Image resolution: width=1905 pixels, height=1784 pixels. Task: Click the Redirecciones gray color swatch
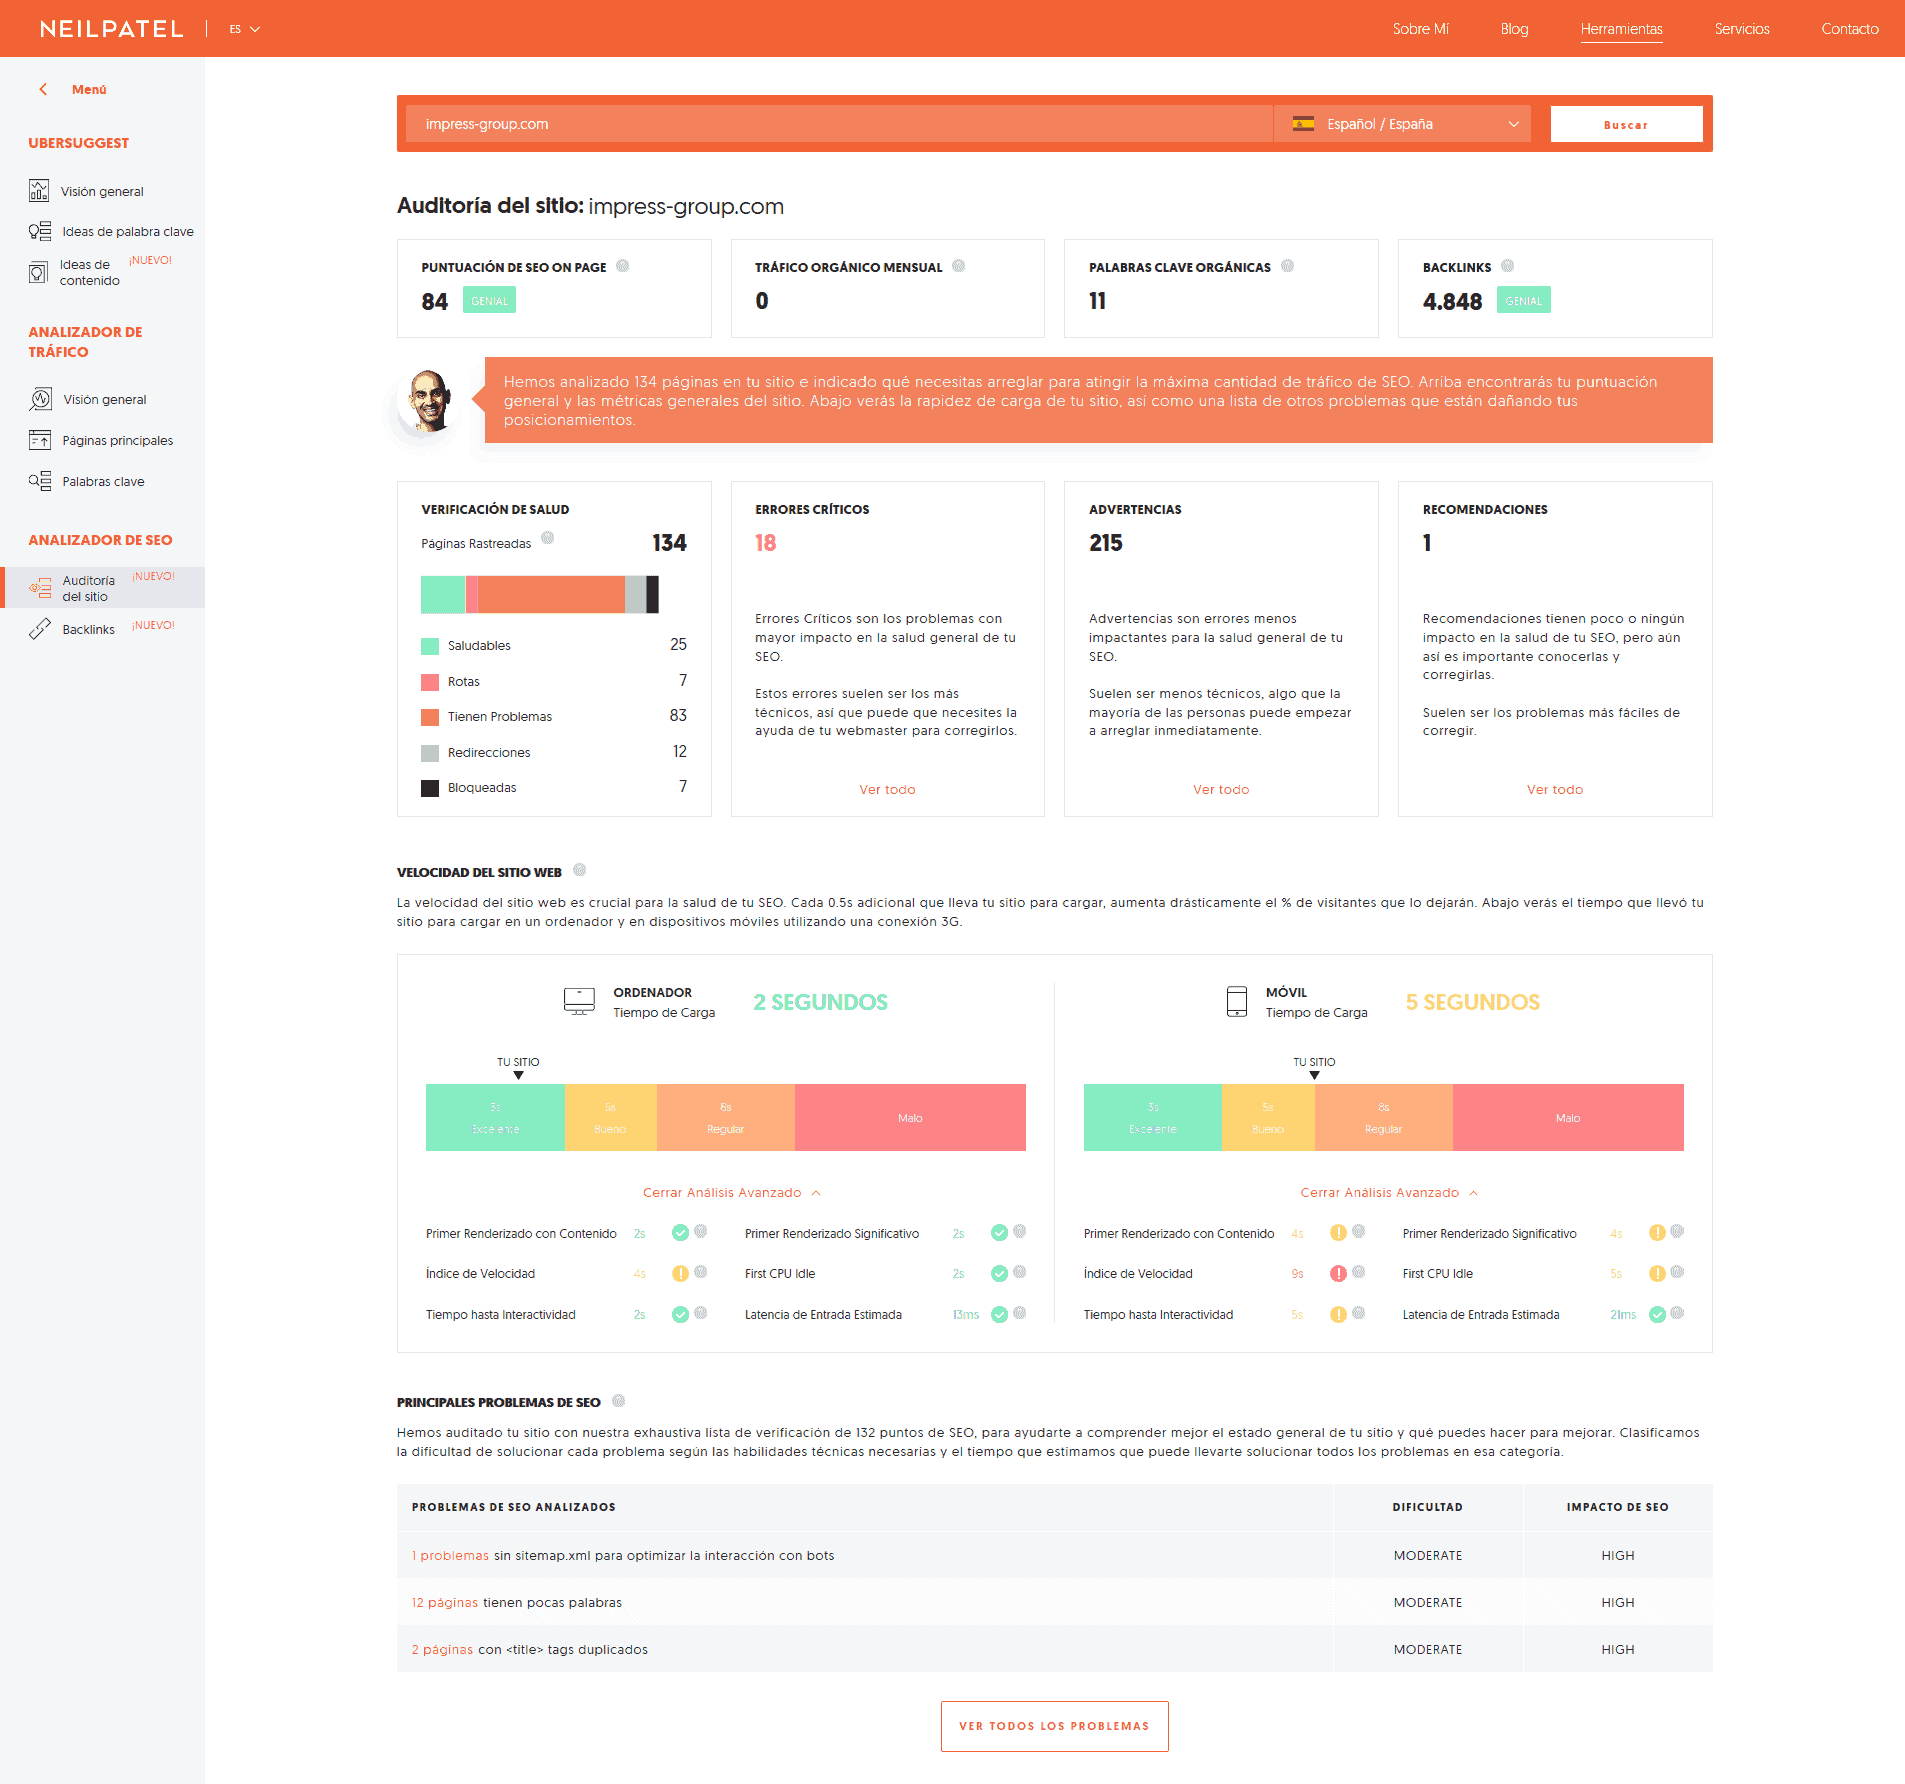(430, 753)
